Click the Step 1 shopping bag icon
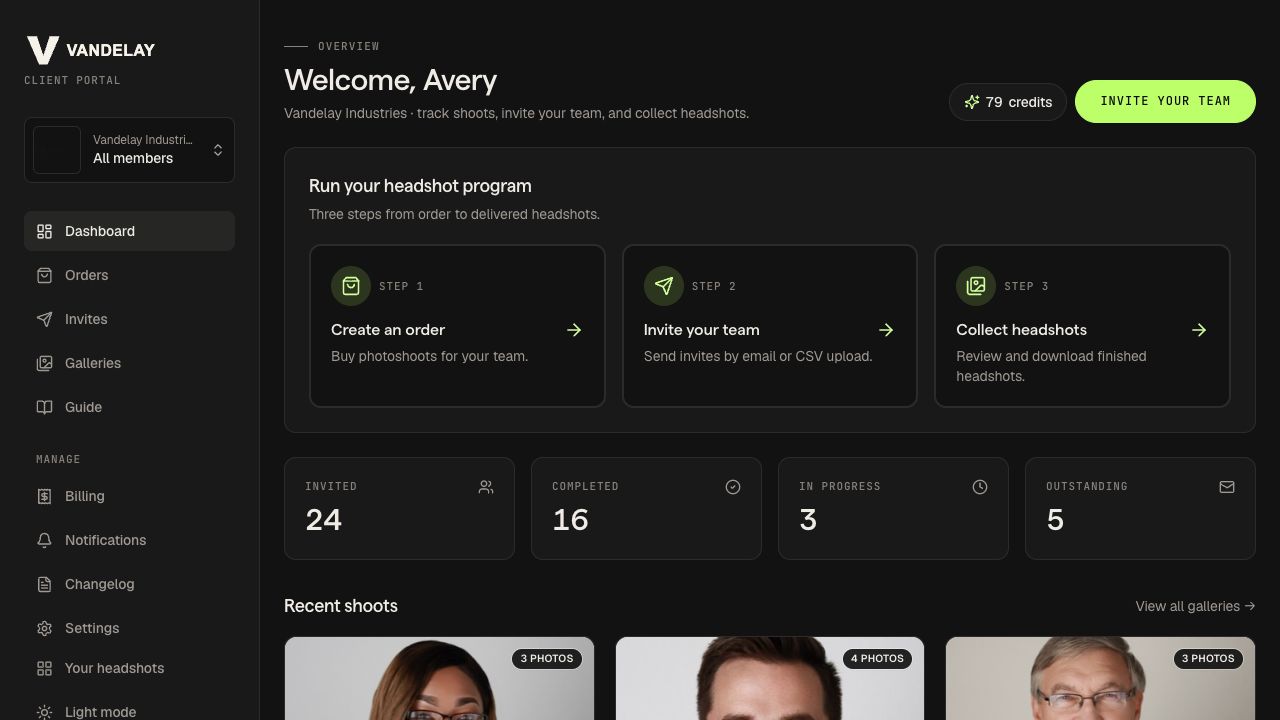 [x=351, y=286]
